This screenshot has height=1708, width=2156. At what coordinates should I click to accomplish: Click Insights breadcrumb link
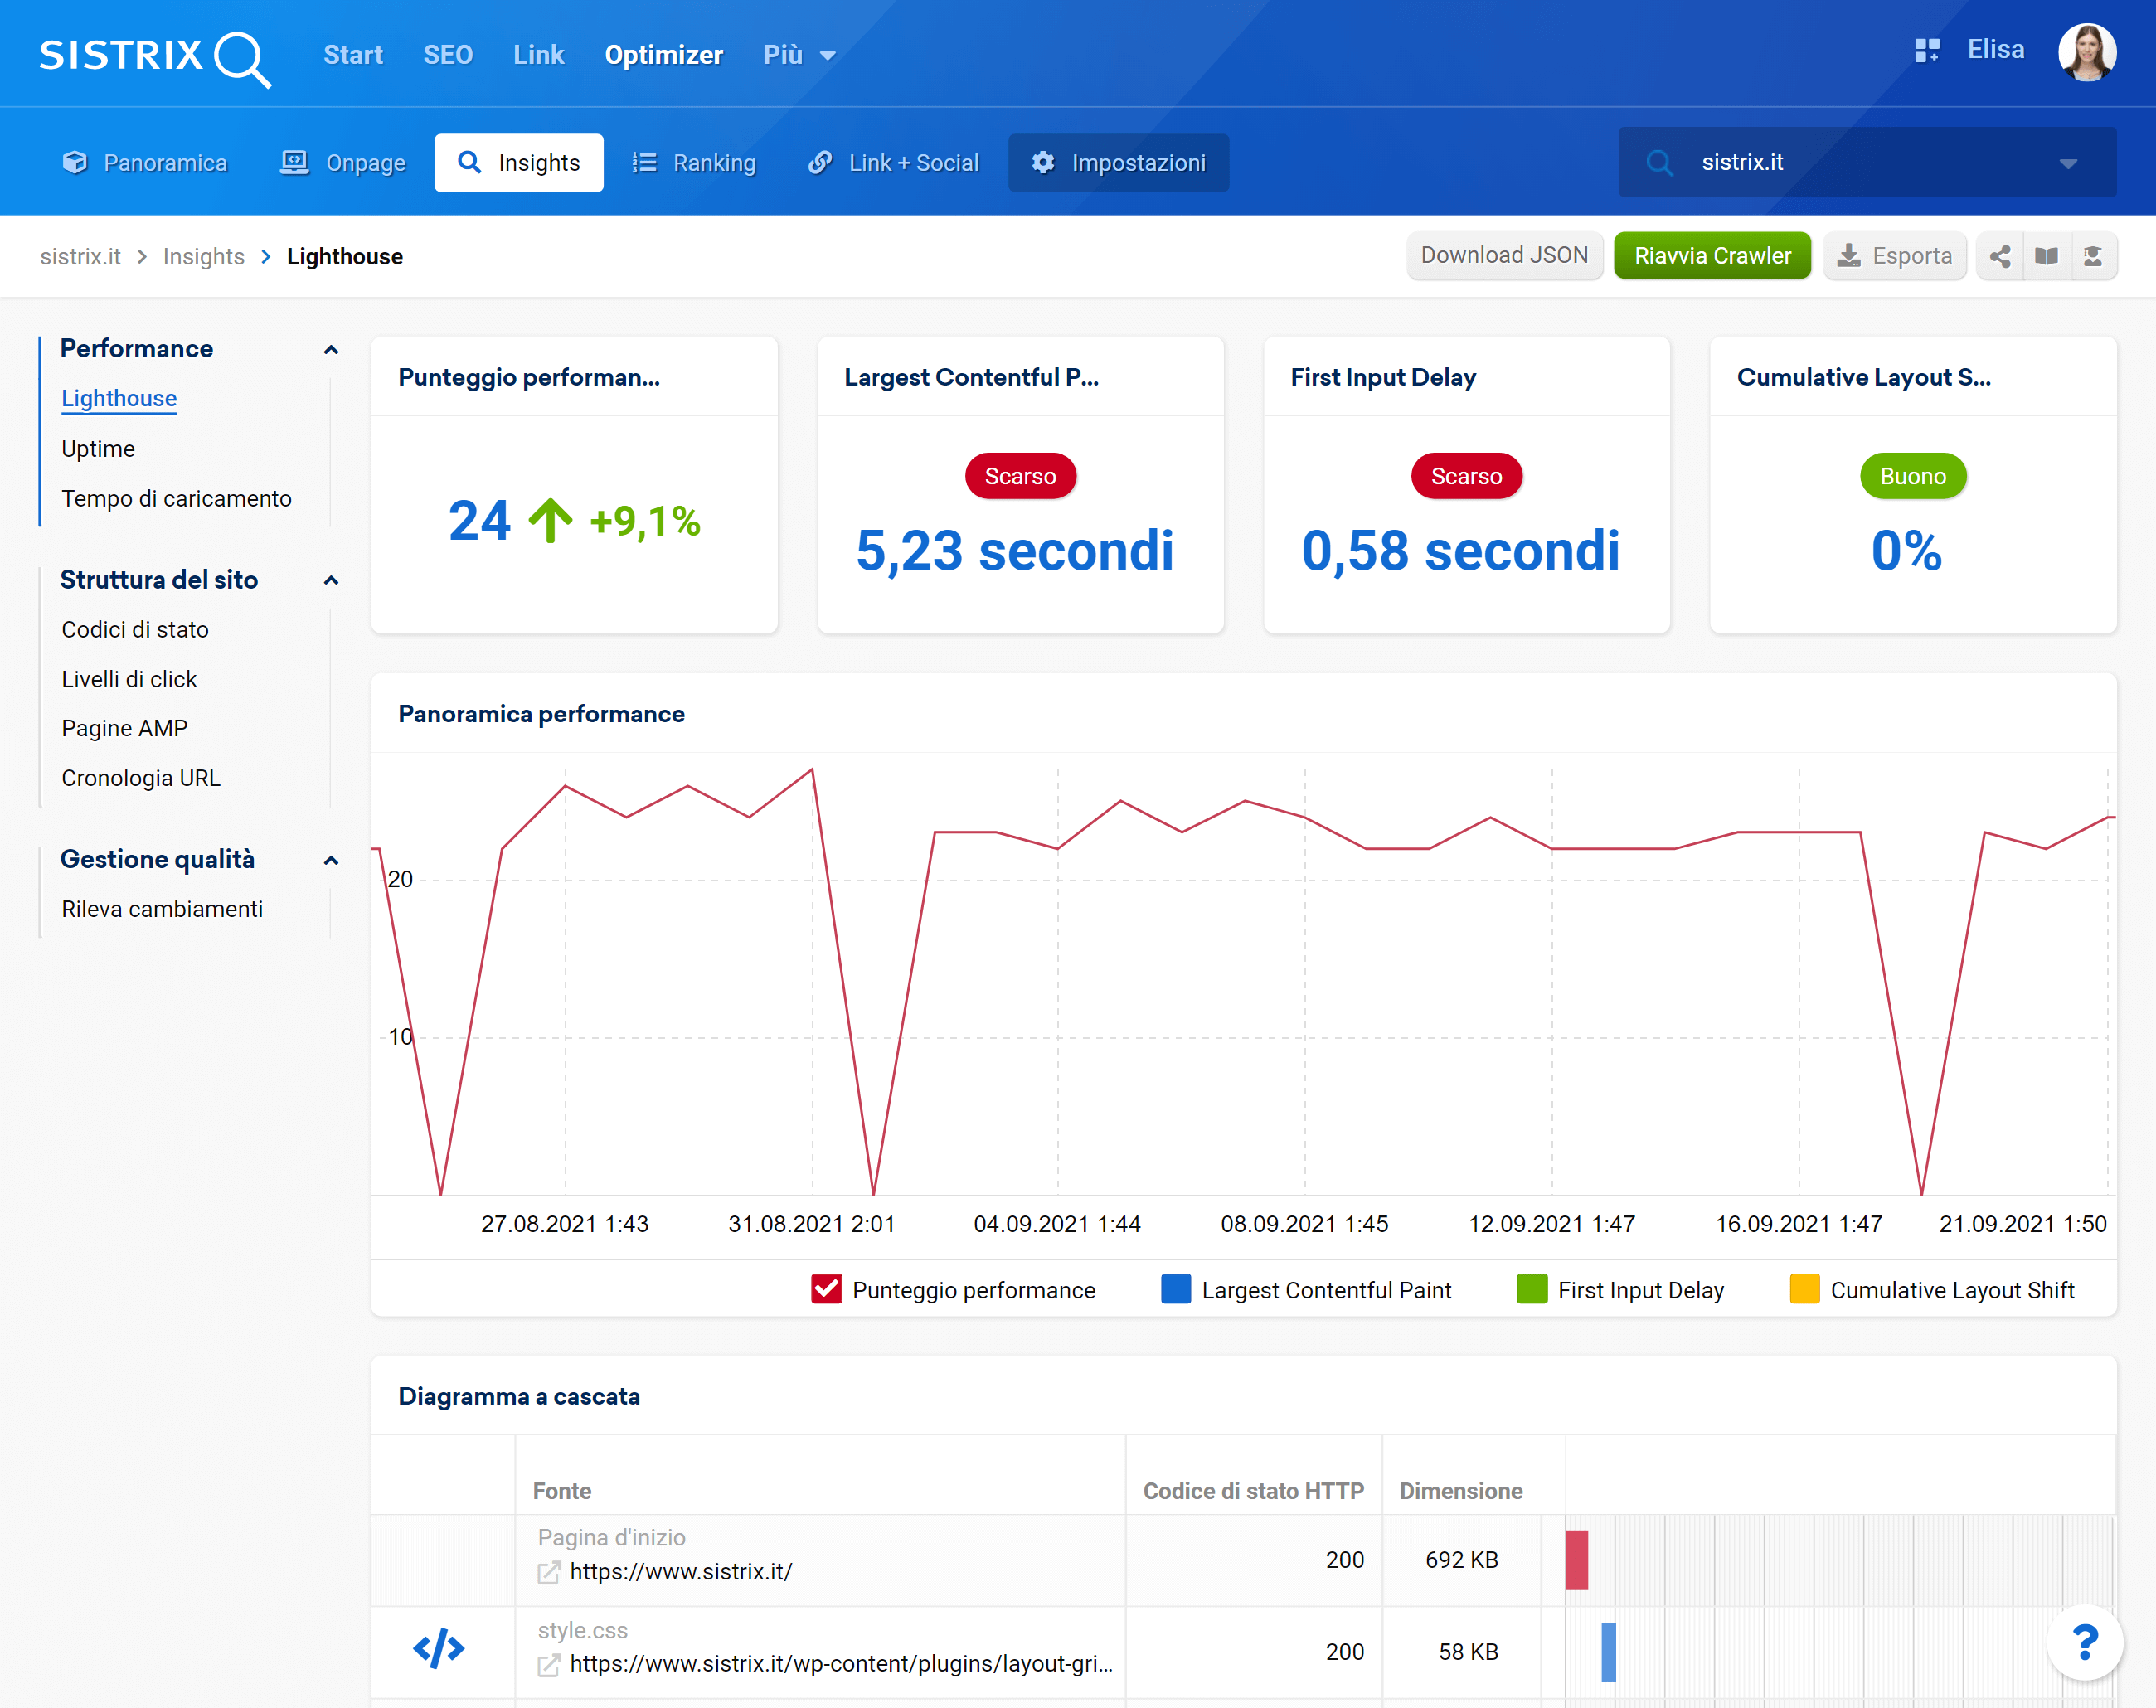[204, 257]
